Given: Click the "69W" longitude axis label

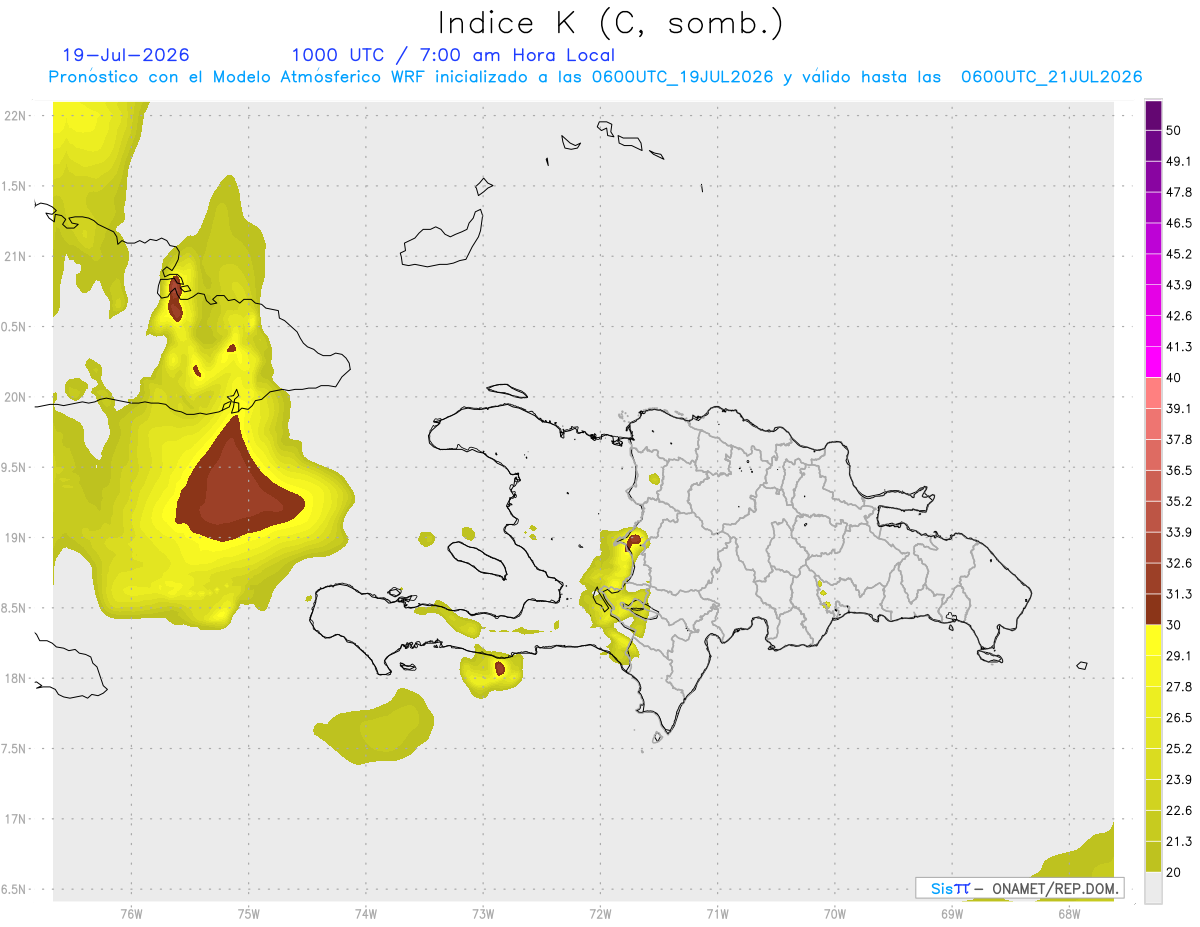Looking at the screenshot, I should pos(951,914).
